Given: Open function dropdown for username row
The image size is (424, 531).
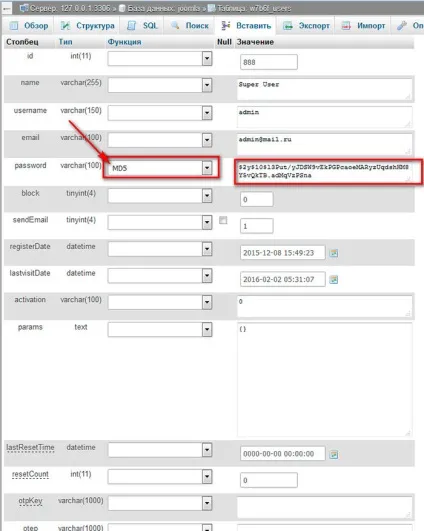Looking at the screenshot, I should click(160, 113).
